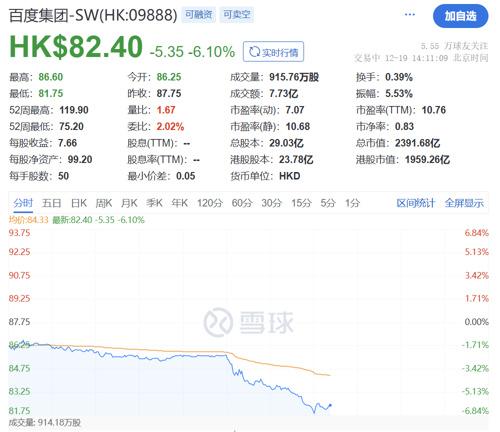Click the -6.84% percent axis label
The width and height of the screenshot is (500, 432).
[x=475, y=411]
